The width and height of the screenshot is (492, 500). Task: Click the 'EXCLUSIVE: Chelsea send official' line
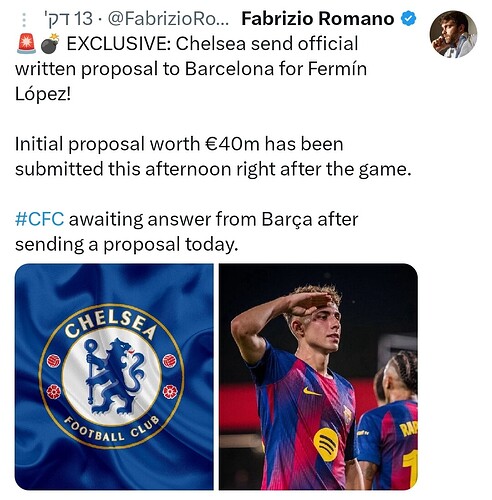[x=212, y=44]
